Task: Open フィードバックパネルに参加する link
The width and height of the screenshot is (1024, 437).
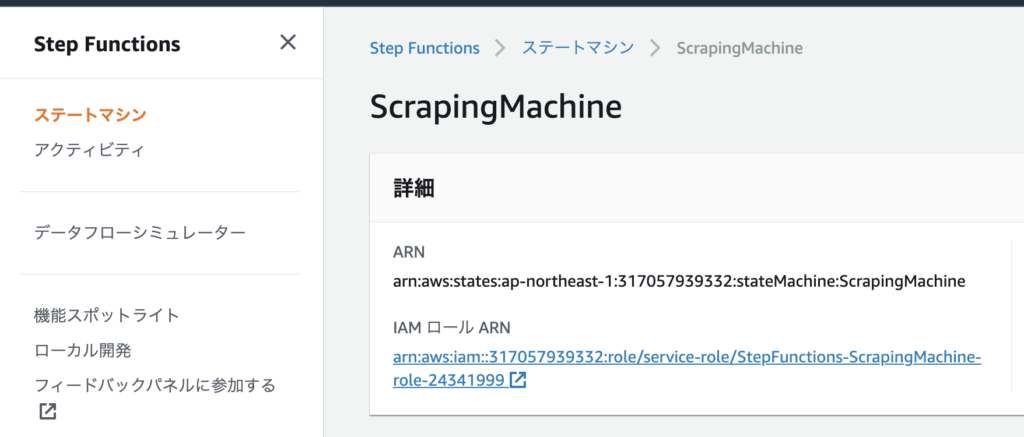Action: tap(155, 385)
